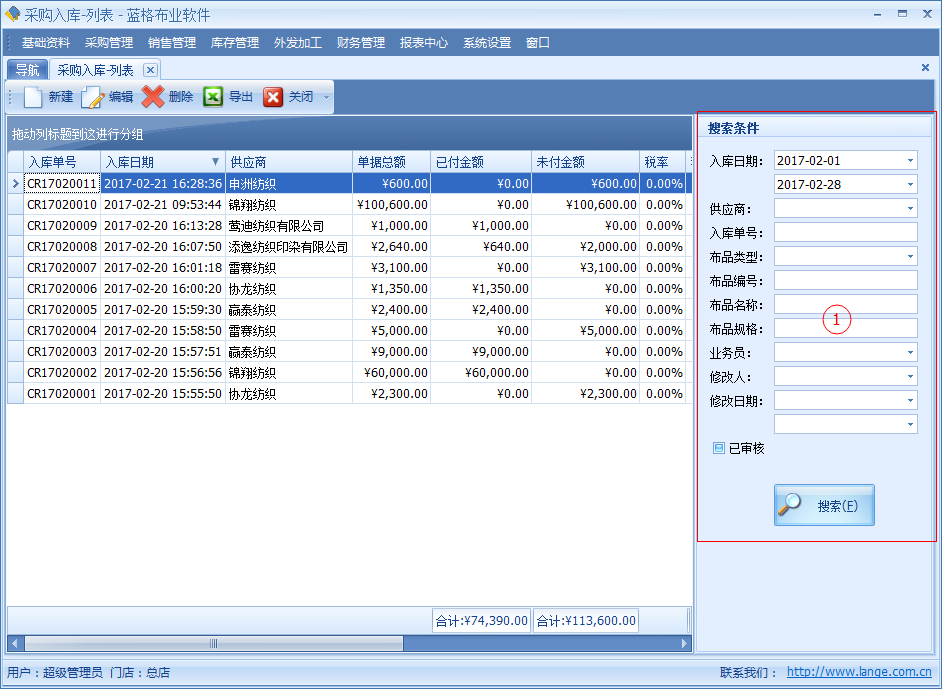Image resolution: width=942 pixels, height=689 pixels.
Task: Click the Delete (删除) red X icon
Action: pos(153,97)
